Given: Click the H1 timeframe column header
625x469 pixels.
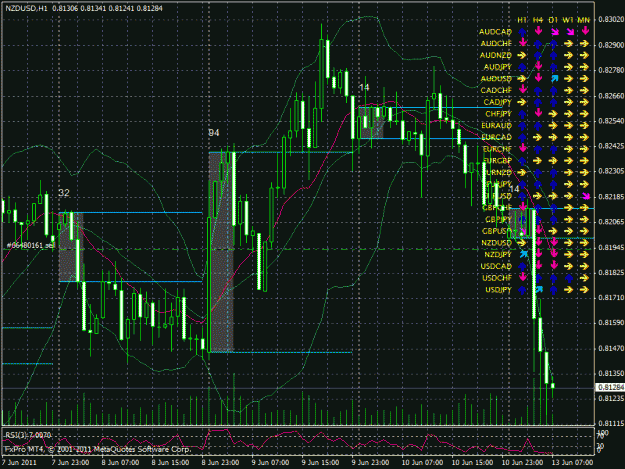Looking at the screenshot, I should [522, 20].
